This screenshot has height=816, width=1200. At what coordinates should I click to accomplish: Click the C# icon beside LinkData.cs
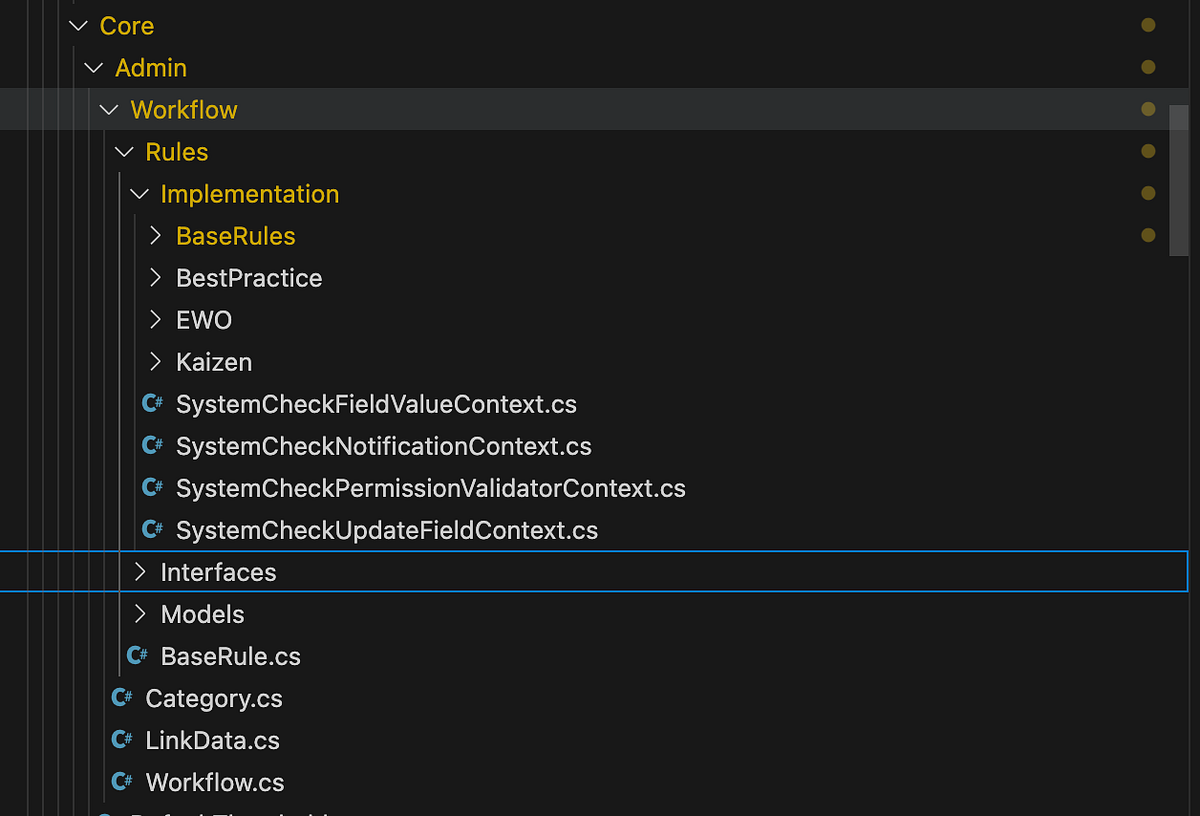[121, 739]
